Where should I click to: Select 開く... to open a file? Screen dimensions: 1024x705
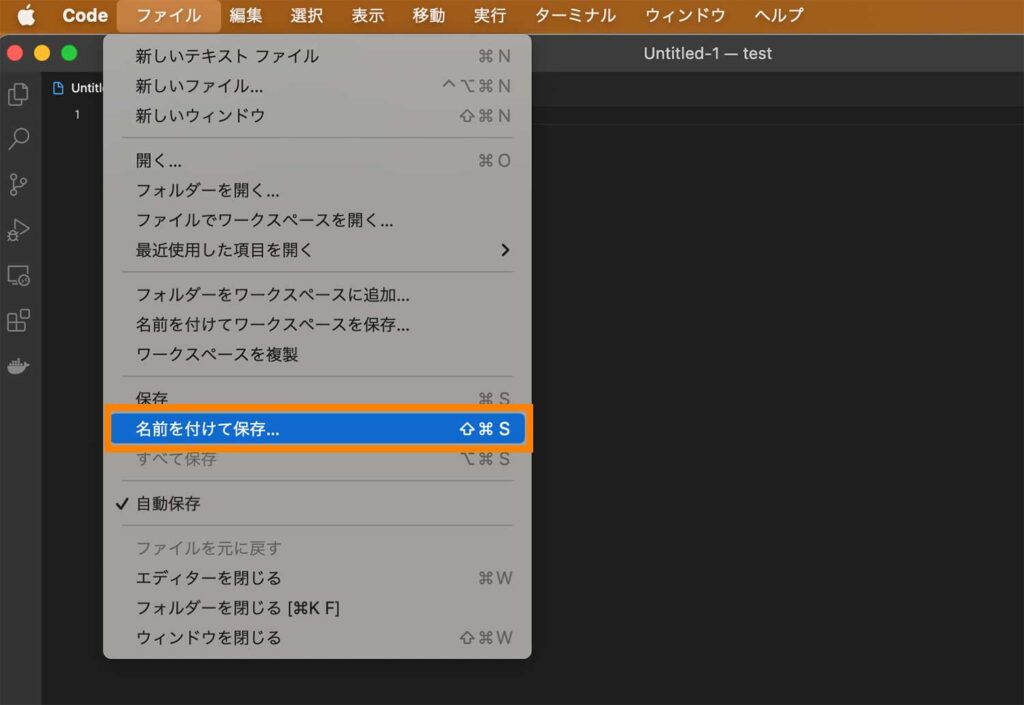tap(160, 163)
